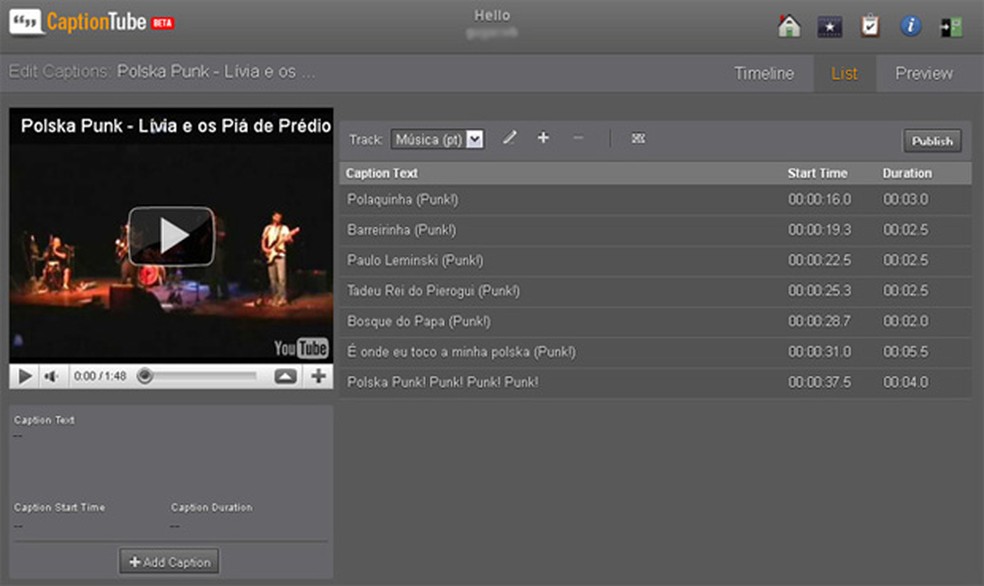Click start time 00:00:25.3
Viewport: 984px width, 586px height.
click(x=820, y=290)
